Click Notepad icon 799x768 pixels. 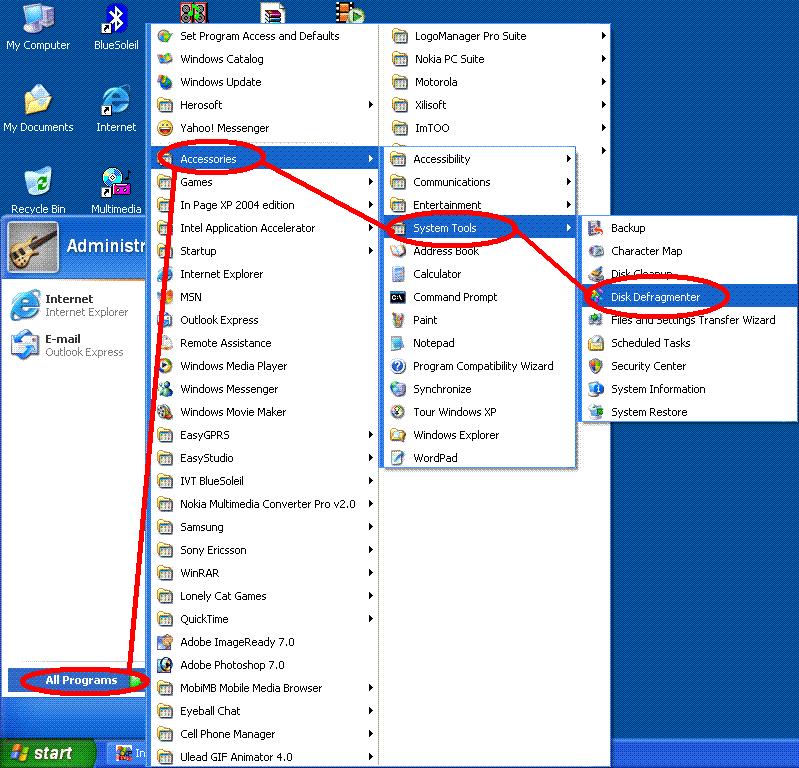(398, 343)
